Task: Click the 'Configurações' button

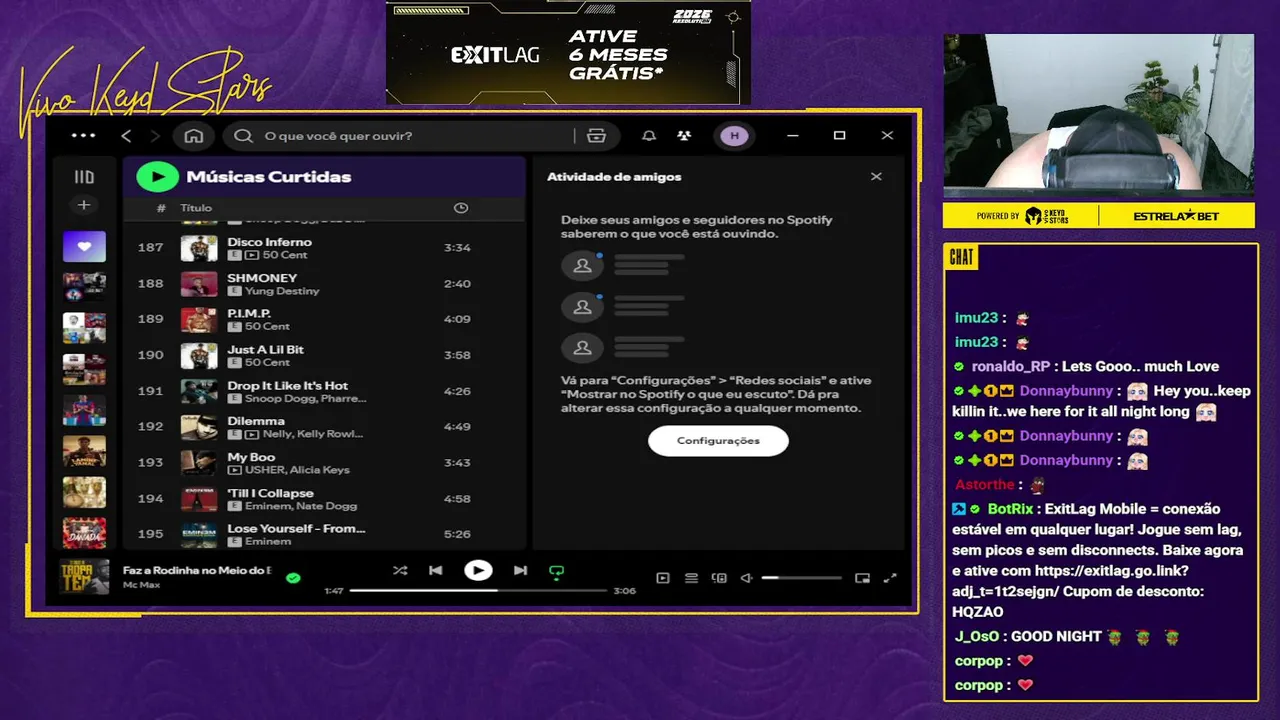Action: point(718,441)
